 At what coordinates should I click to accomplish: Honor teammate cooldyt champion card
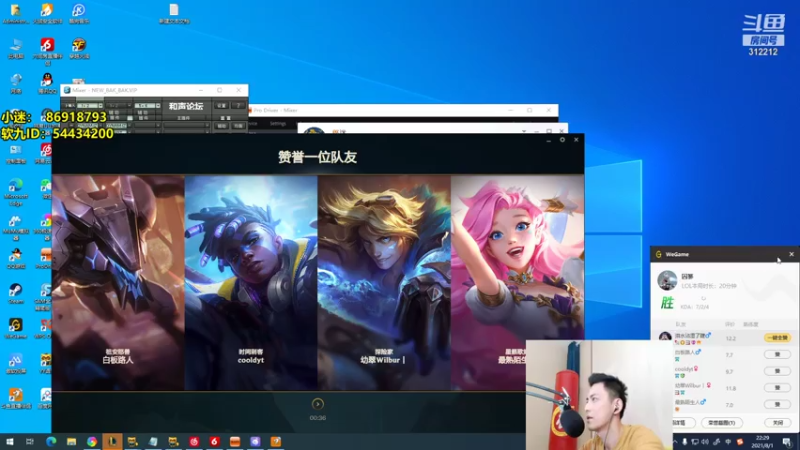251,283
